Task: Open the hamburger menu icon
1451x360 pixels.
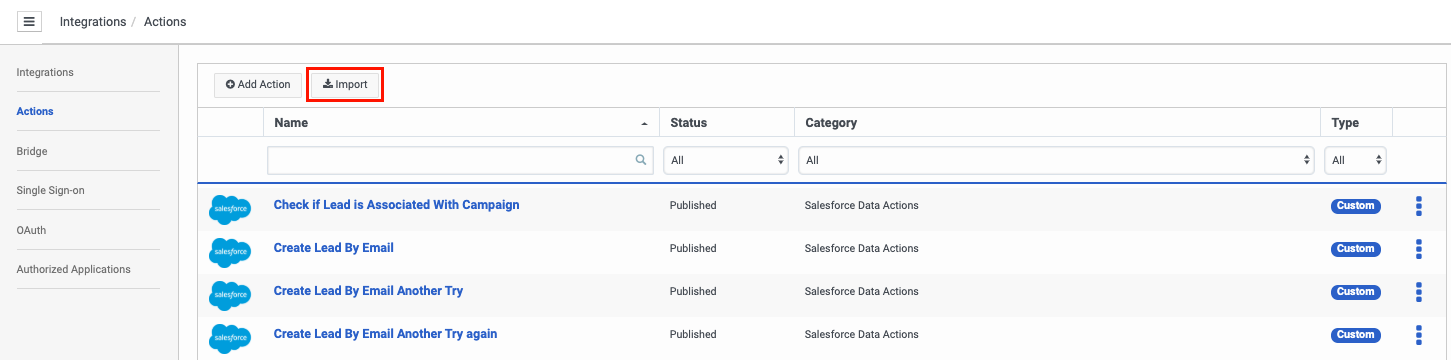Action: 29,21
